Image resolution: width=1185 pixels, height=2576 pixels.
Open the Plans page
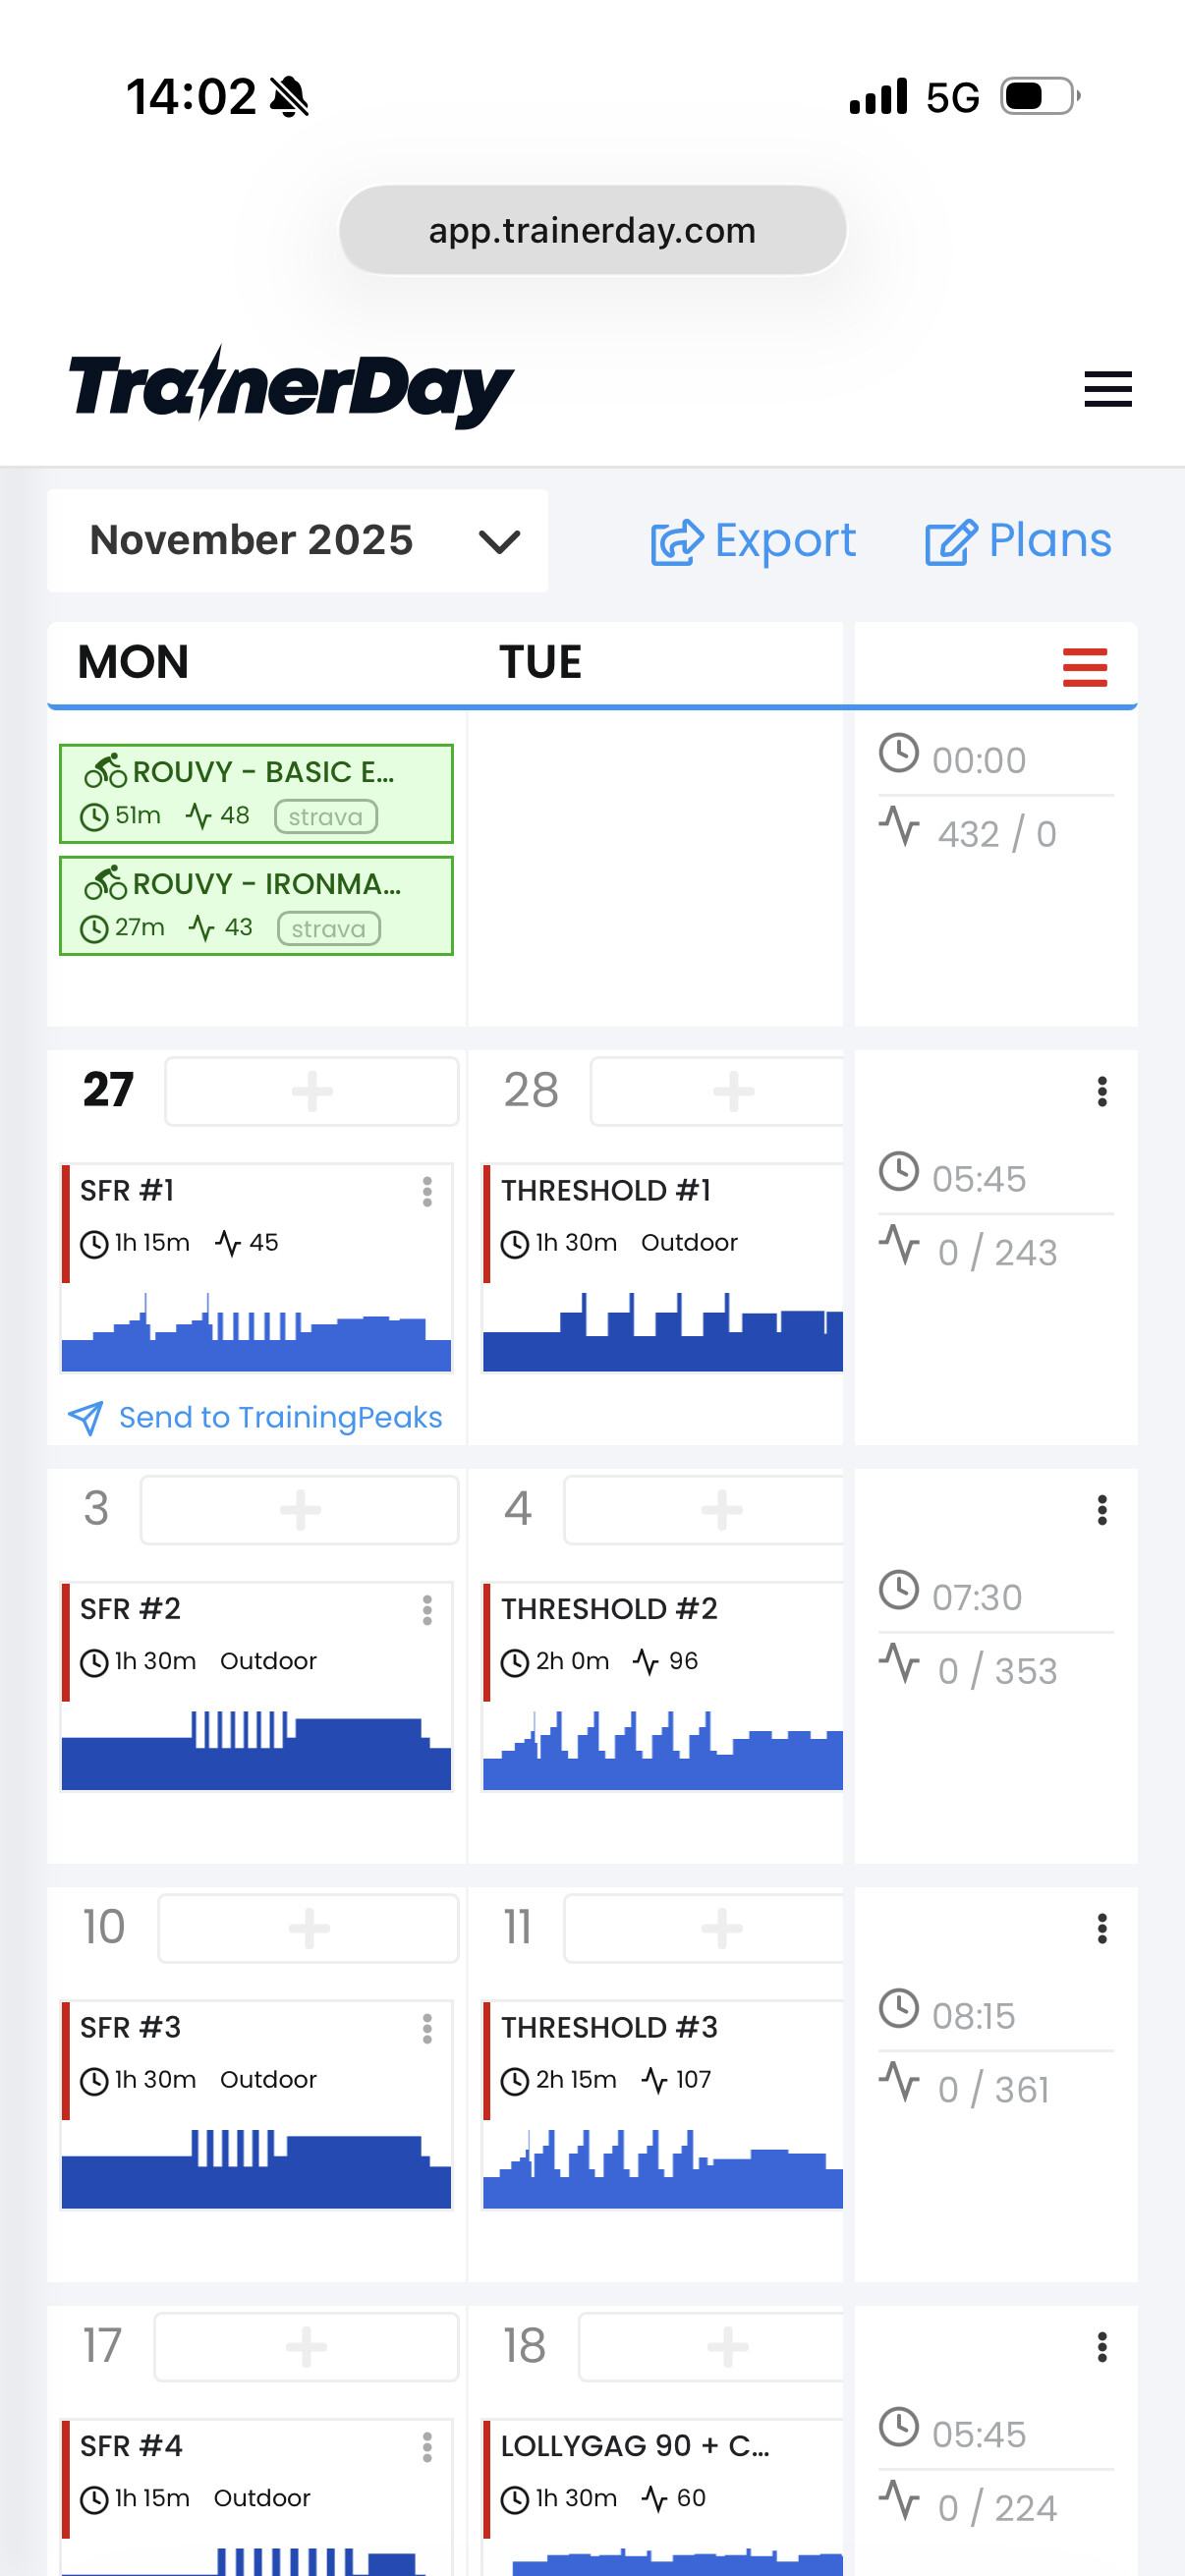[1018, 541]
